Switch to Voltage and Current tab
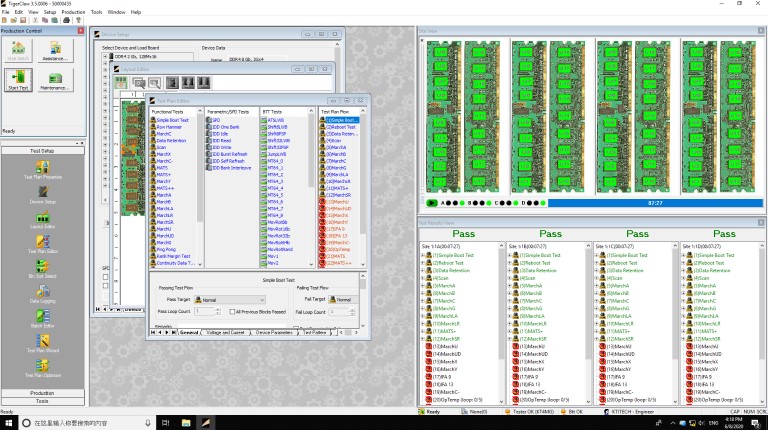 pyautogui.click(x=227, y=331)
